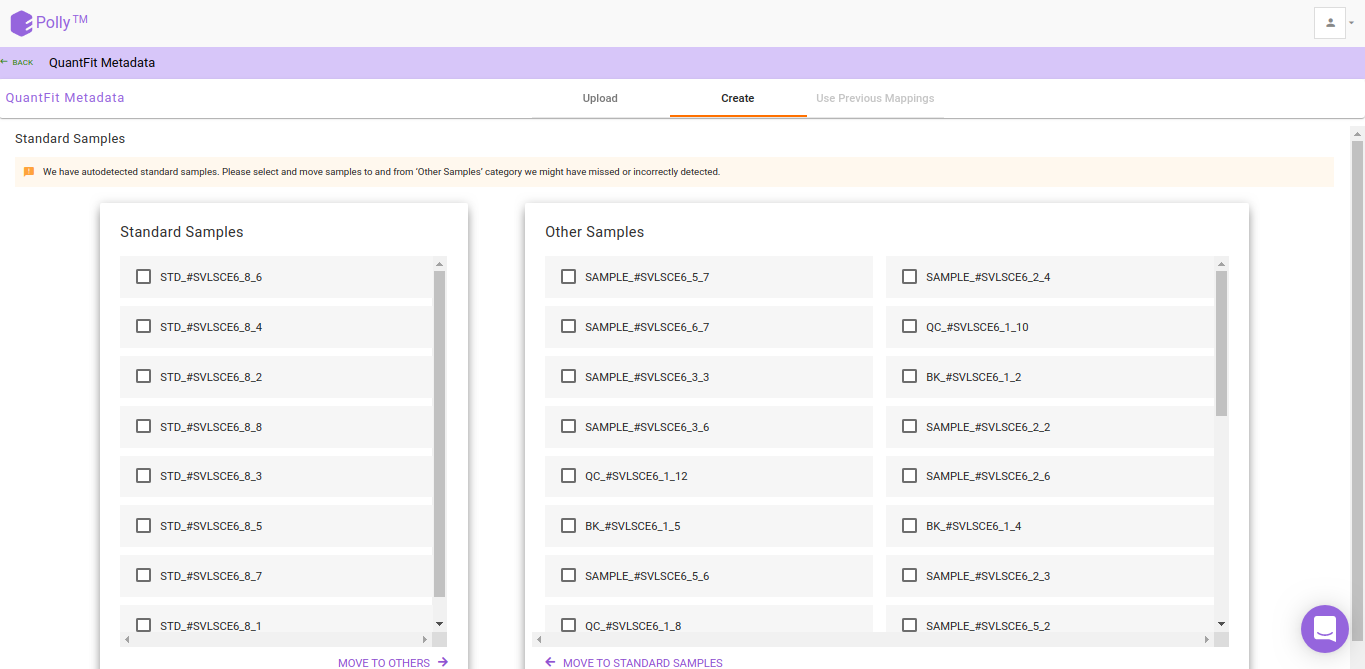The image size is (1365, 669).
Task: Check SAMPLE_#SVLSCE6_6_7 checkbox
Action: pos(568,326)
